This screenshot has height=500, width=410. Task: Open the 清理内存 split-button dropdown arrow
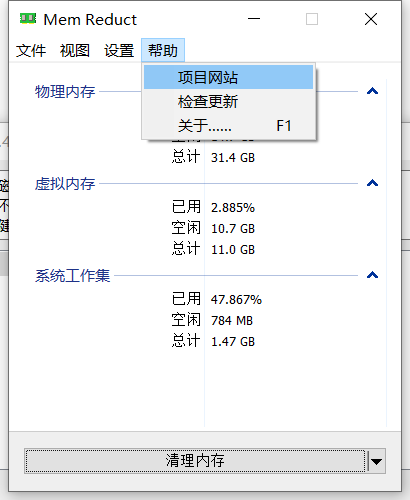(x=376, y=461)
